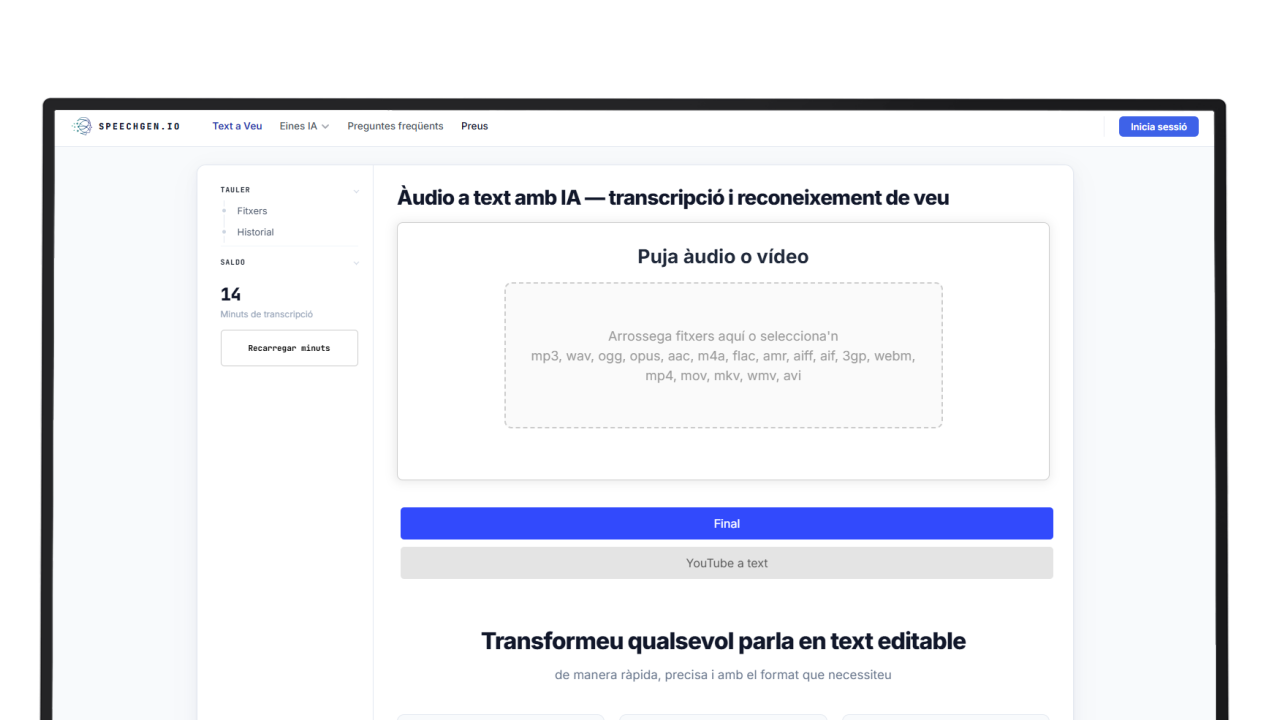Click the Inicia sessió button
The image size is (1280, 720).
coord(1158,127)
